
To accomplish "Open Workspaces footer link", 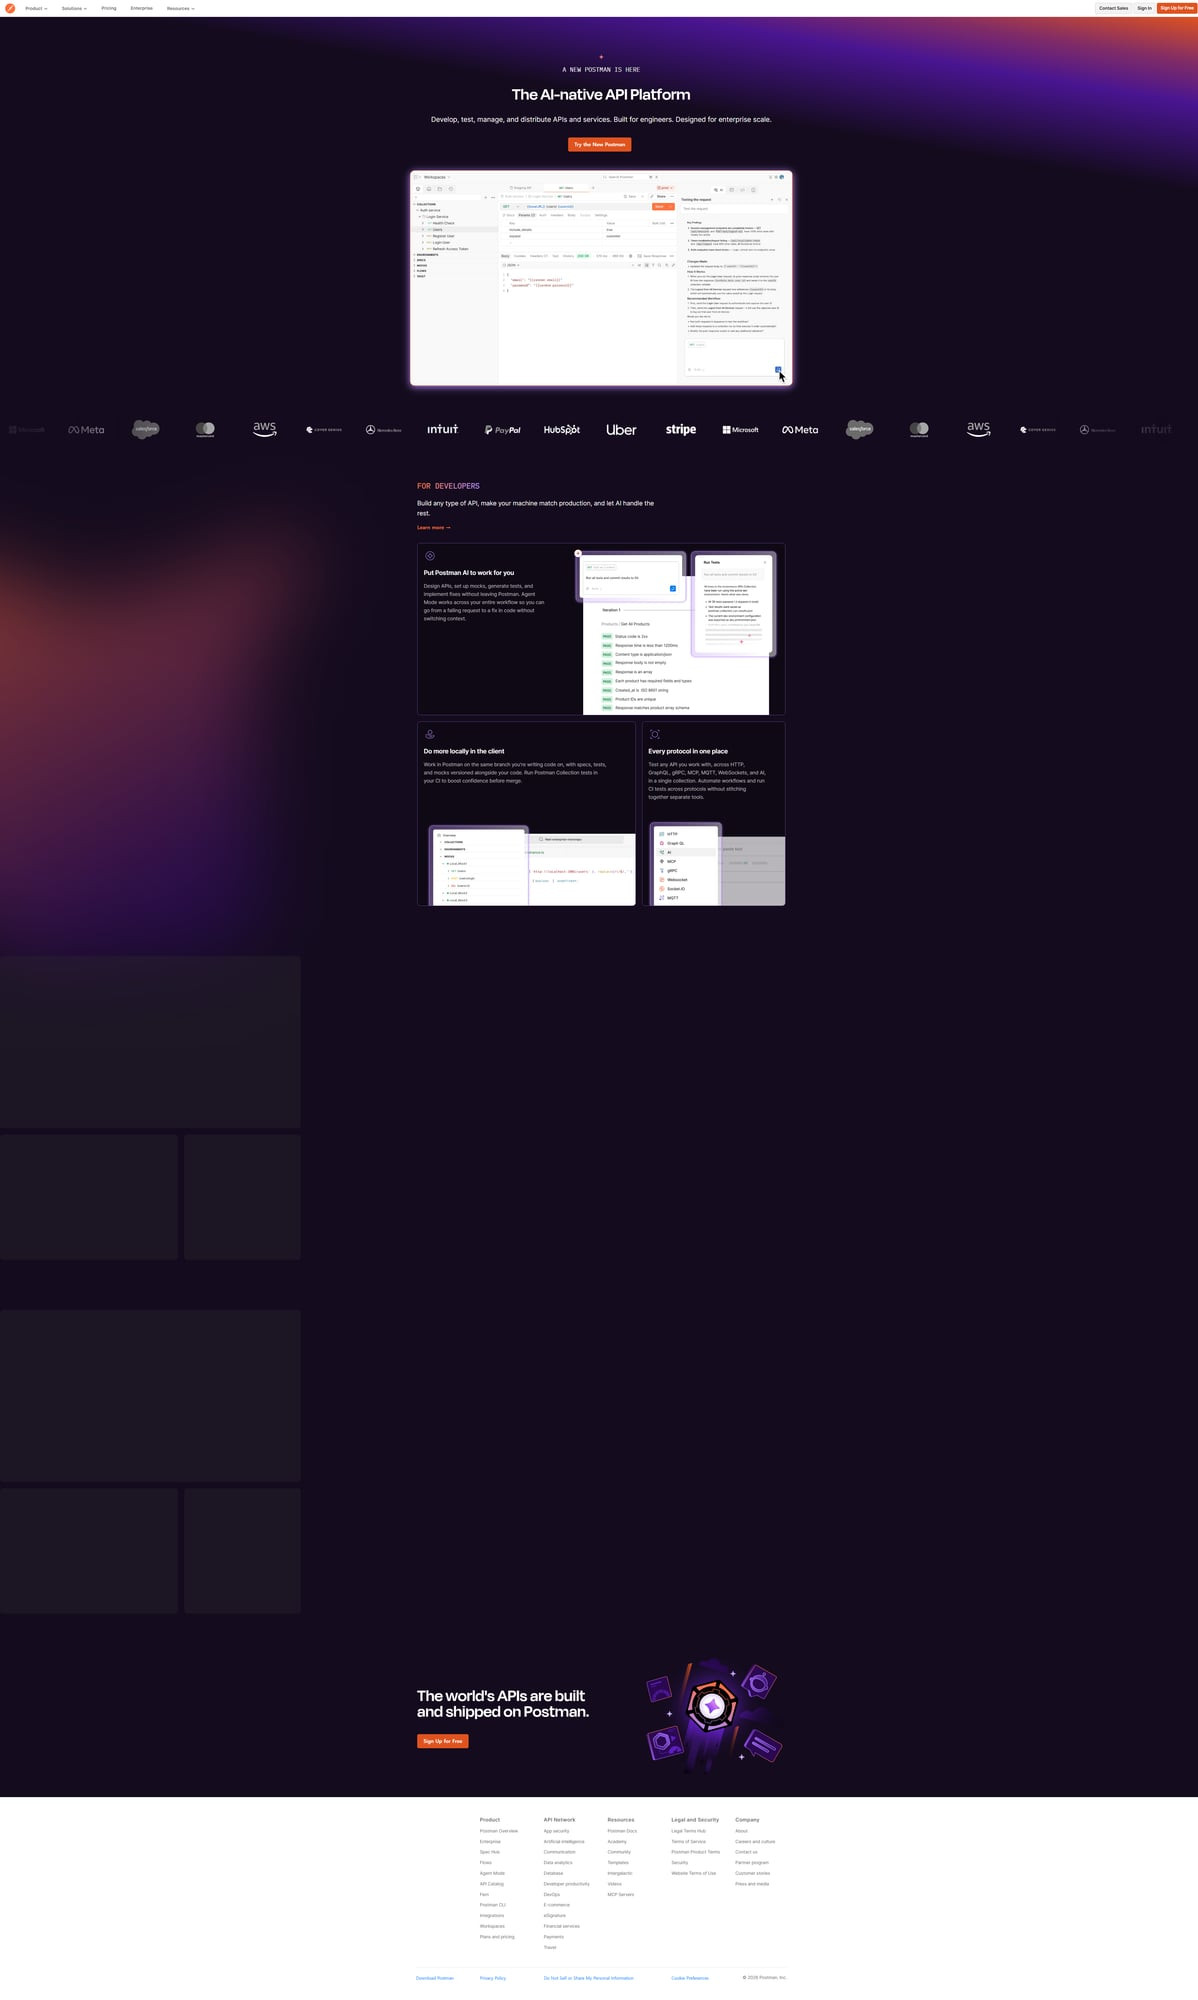I will pyautogui.click(x=492, y=1926).
